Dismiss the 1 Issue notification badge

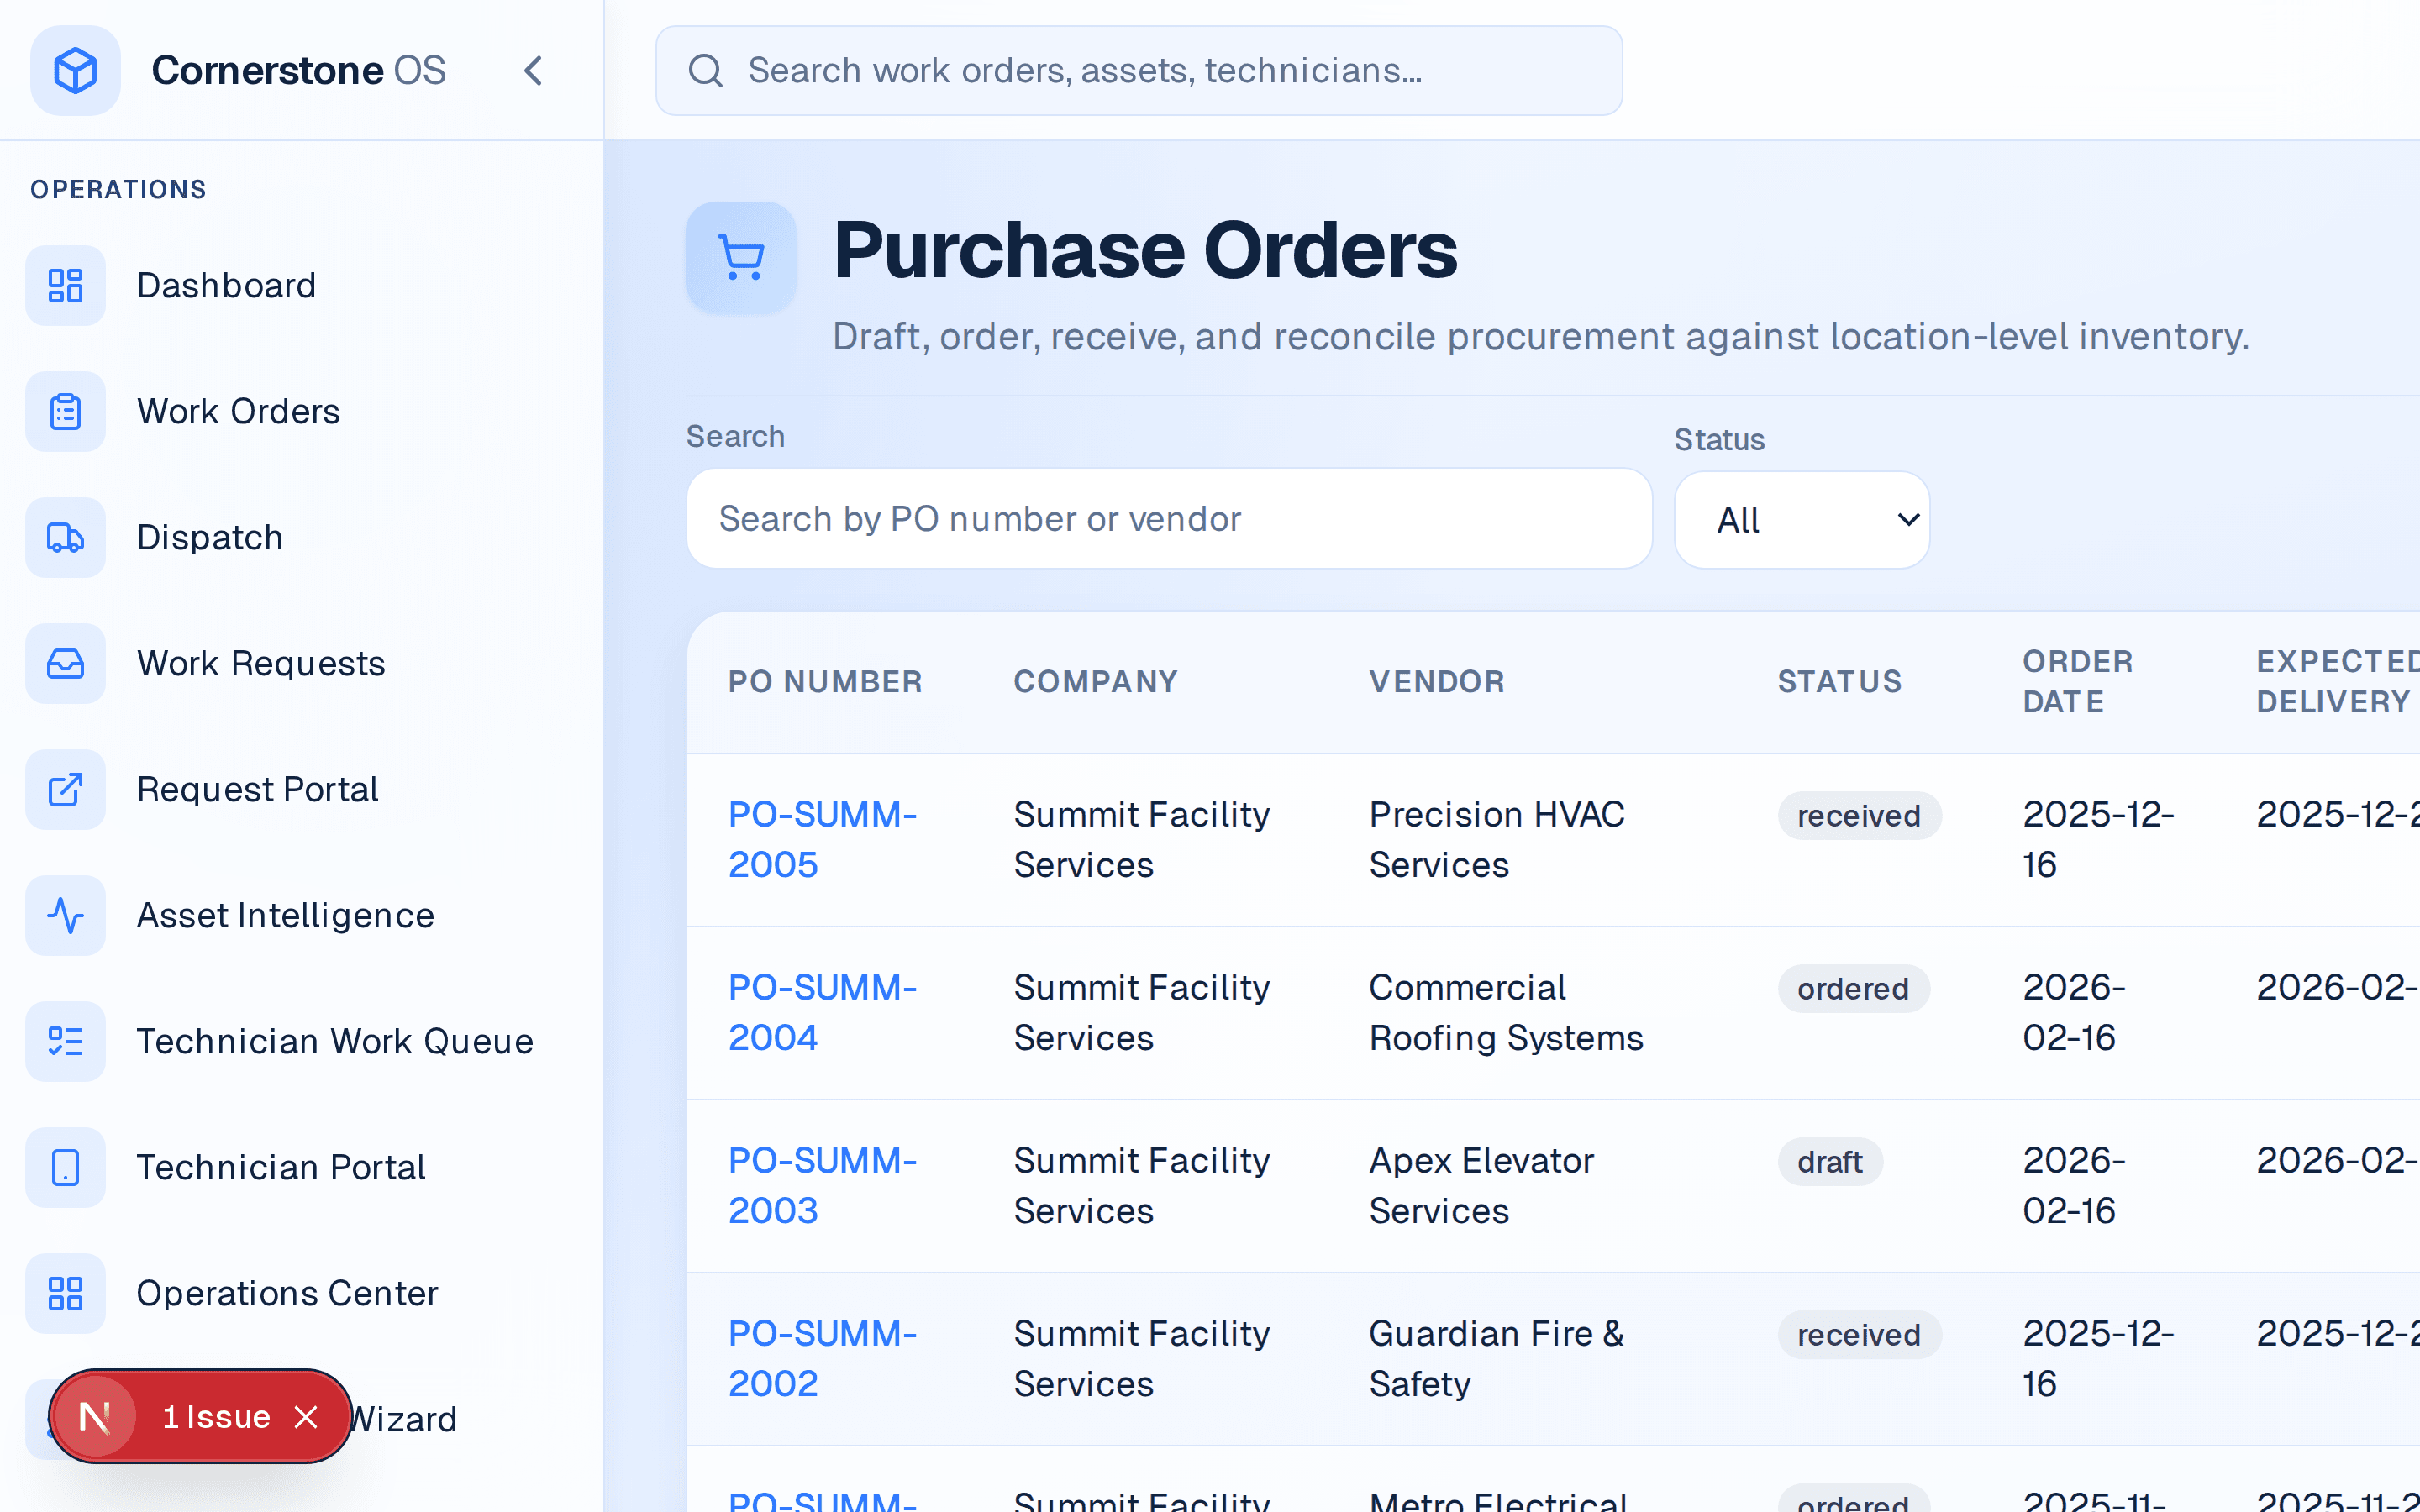point(306,1416)
